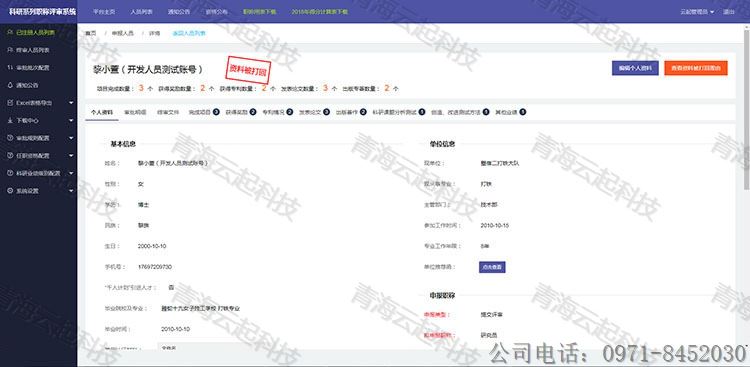Switch to the 获得奖励 tab
750x367 pixels.
pos(236,112)
